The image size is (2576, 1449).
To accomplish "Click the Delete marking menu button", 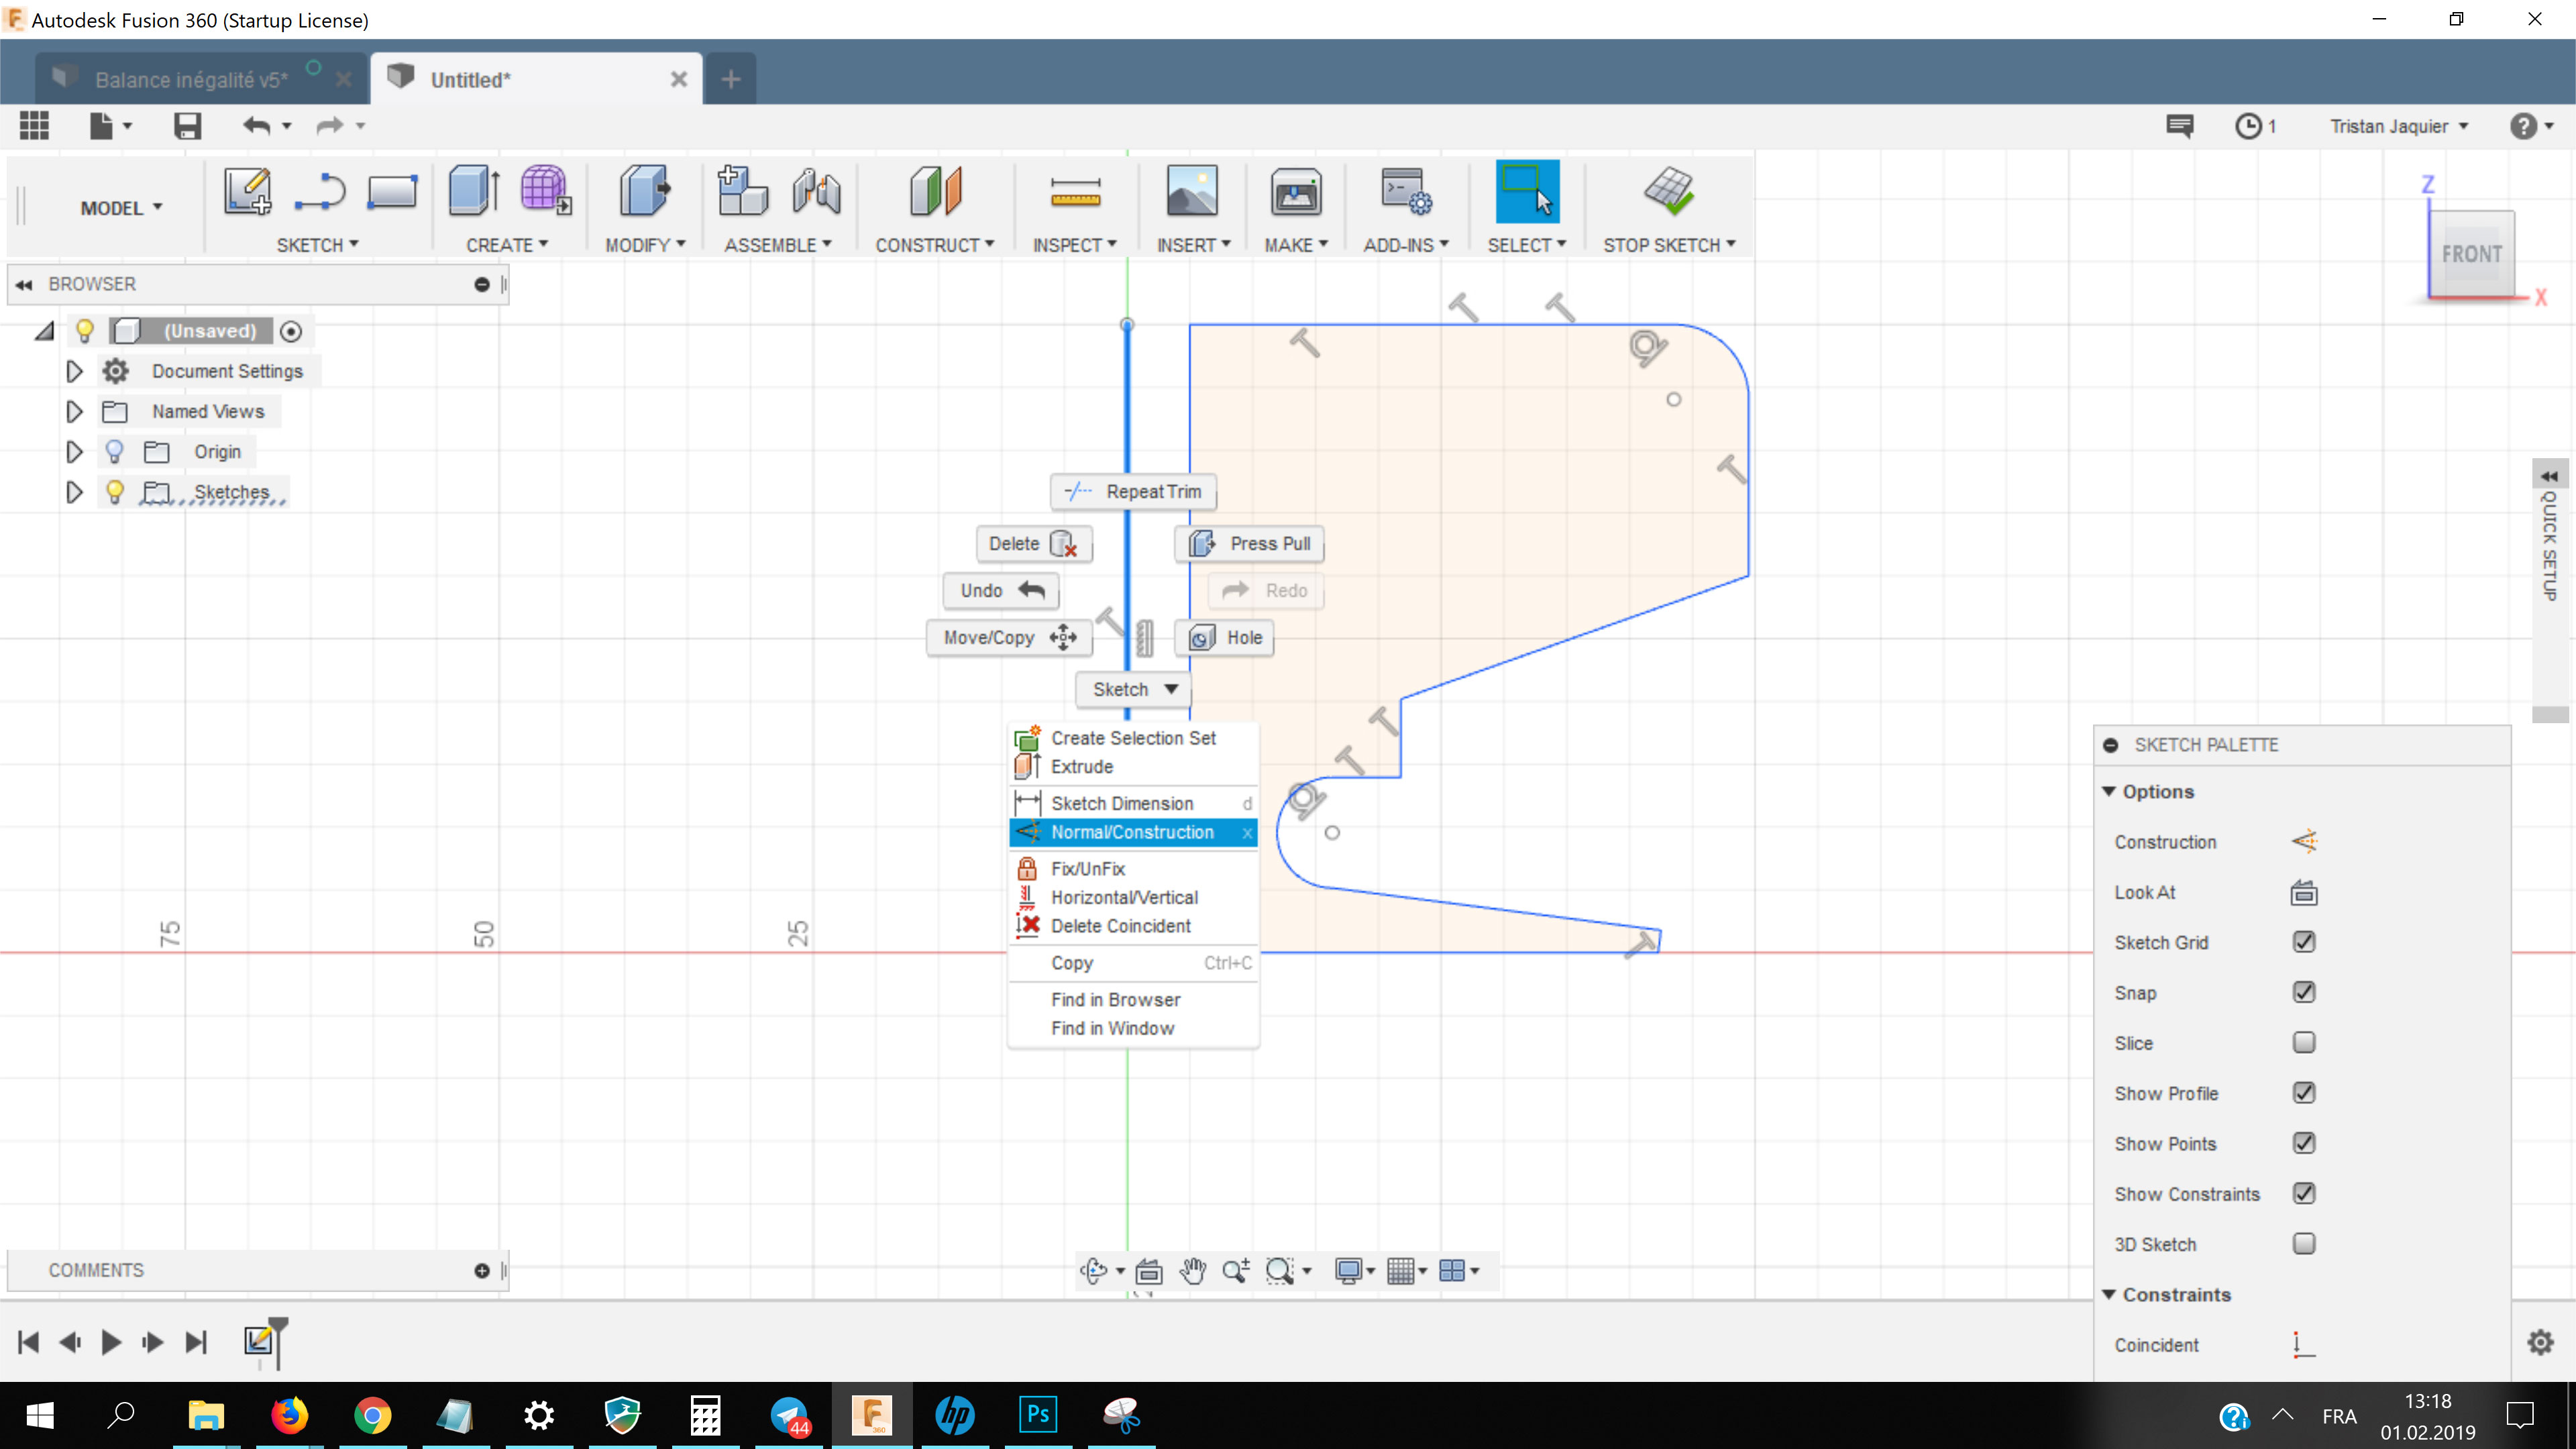I will (1032, 543).
